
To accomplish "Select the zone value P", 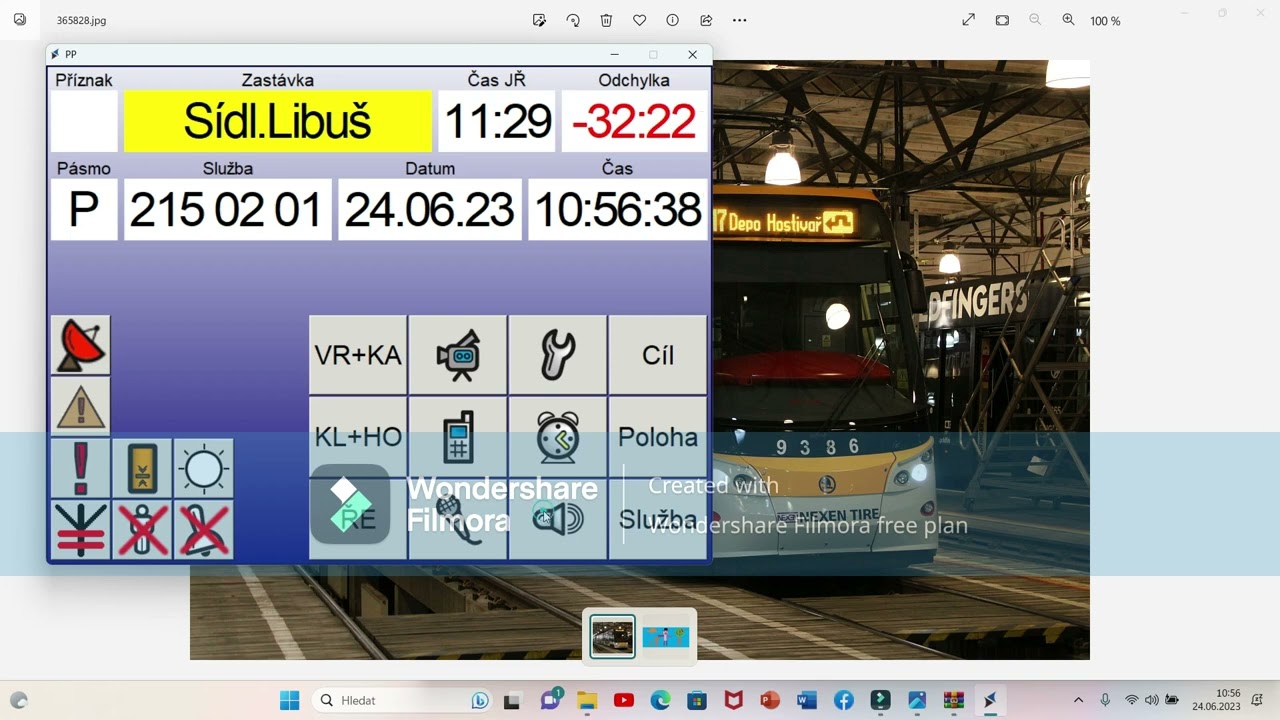I will pyautogui.click(x=84, y=210).
